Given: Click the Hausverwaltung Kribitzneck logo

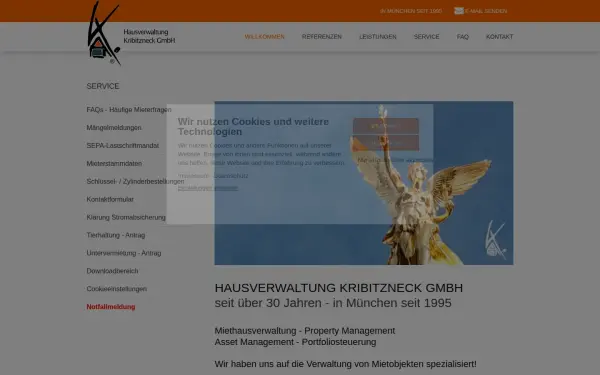Looking at the screenshot, I should coord(131,34).
